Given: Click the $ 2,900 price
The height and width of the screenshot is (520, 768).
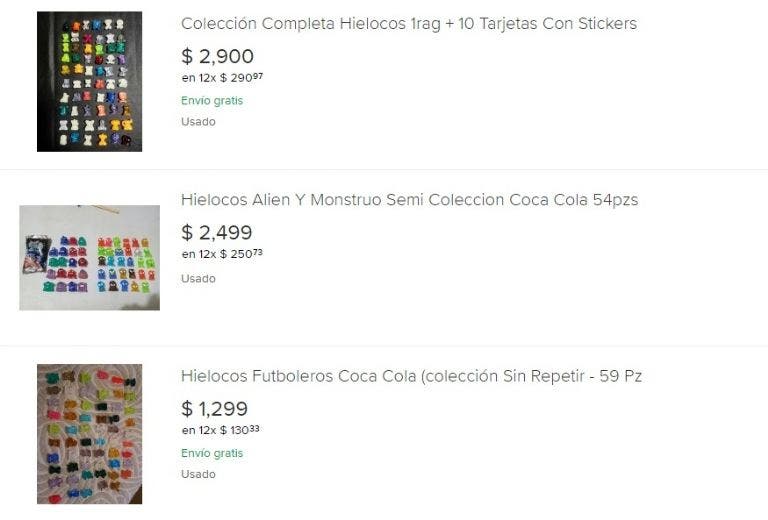Looking at the screenshot, I should (x=217, y=56).
